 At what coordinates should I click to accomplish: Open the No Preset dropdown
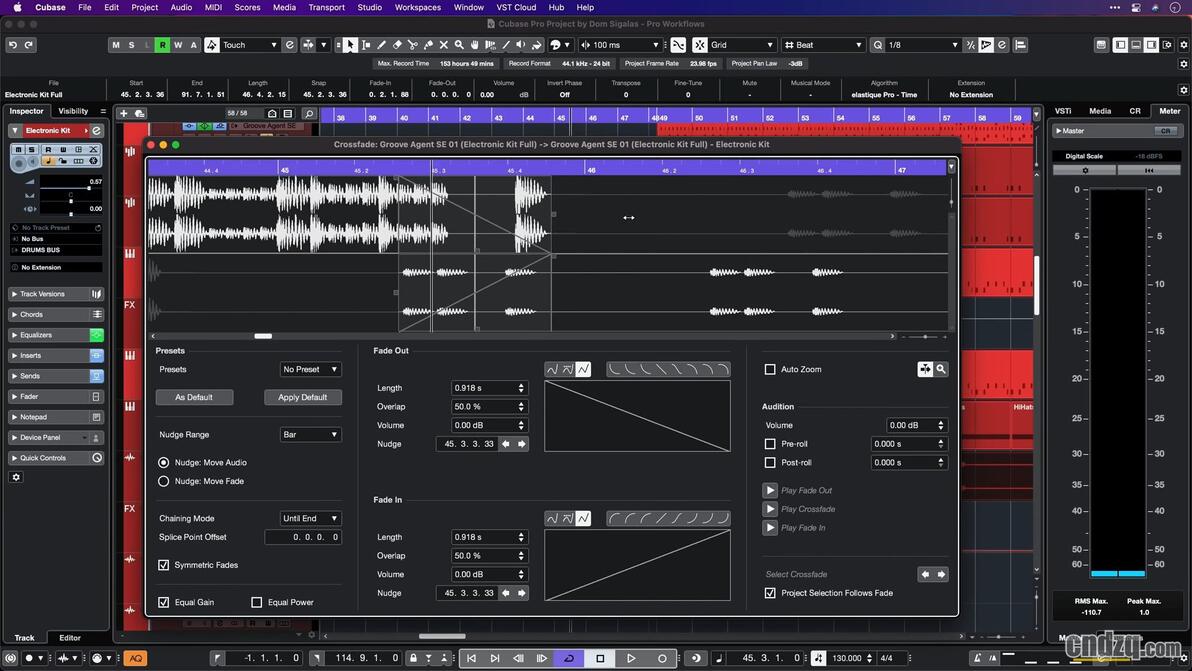click(310, 369)
